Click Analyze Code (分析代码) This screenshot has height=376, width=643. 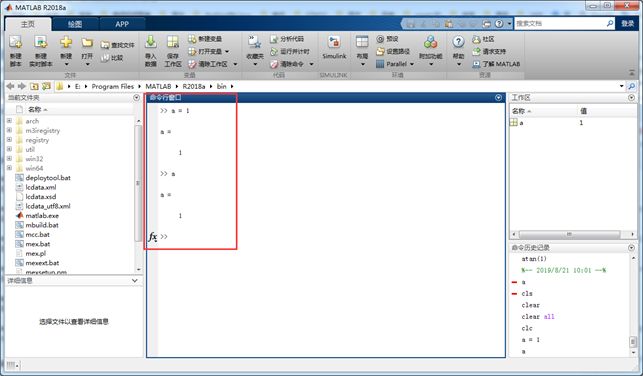tap(287, 39)
